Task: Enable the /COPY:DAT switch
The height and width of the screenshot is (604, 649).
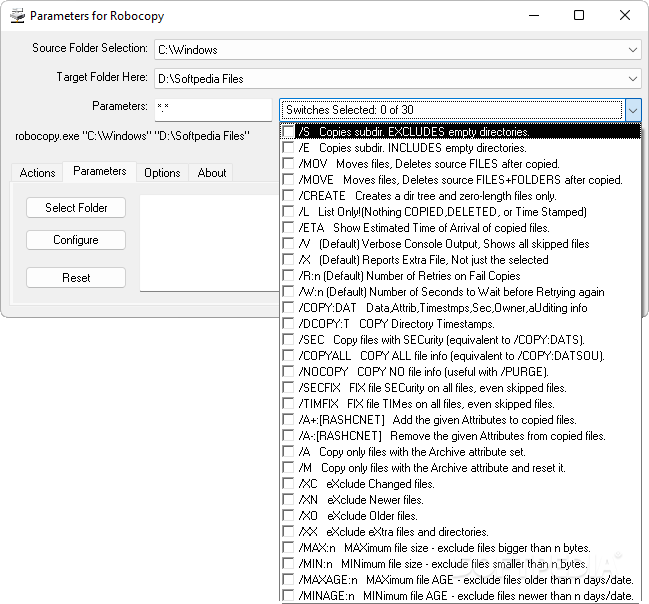Action: click(x=288, y=308)
